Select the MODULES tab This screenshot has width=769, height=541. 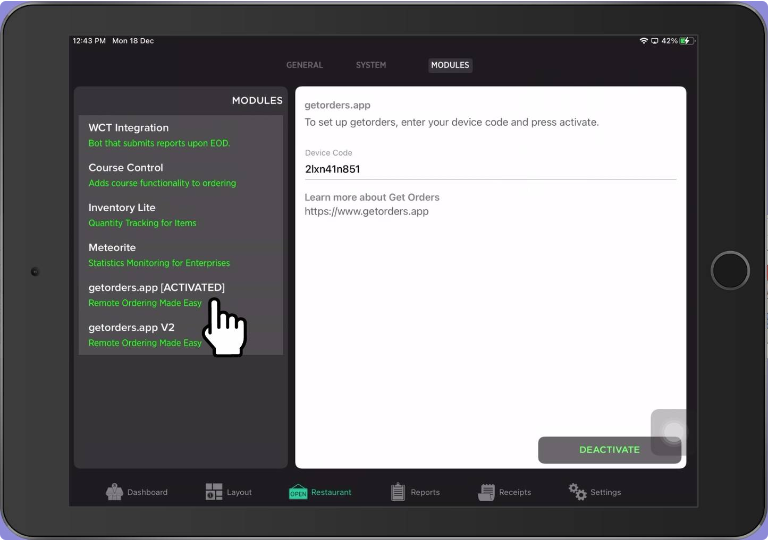[x=450, y=65]
